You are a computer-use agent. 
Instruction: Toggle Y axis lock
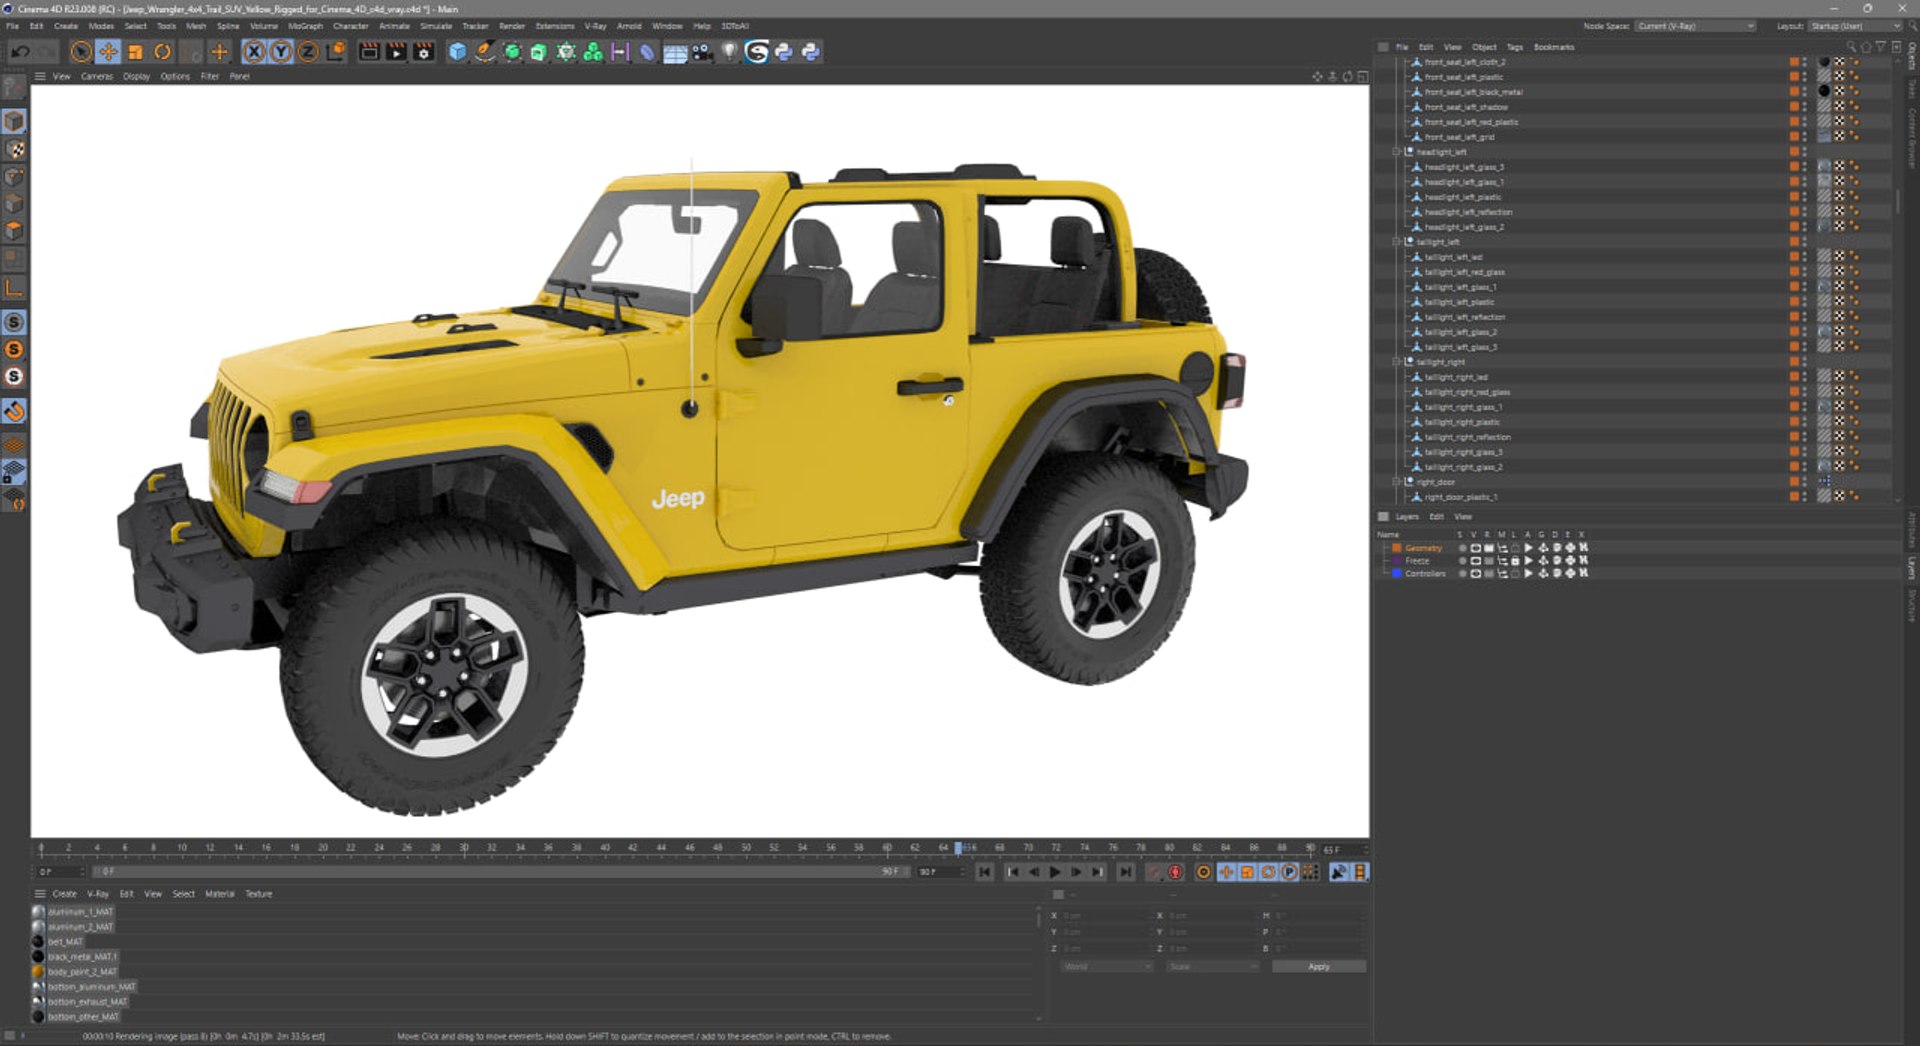tap(281, 52)
